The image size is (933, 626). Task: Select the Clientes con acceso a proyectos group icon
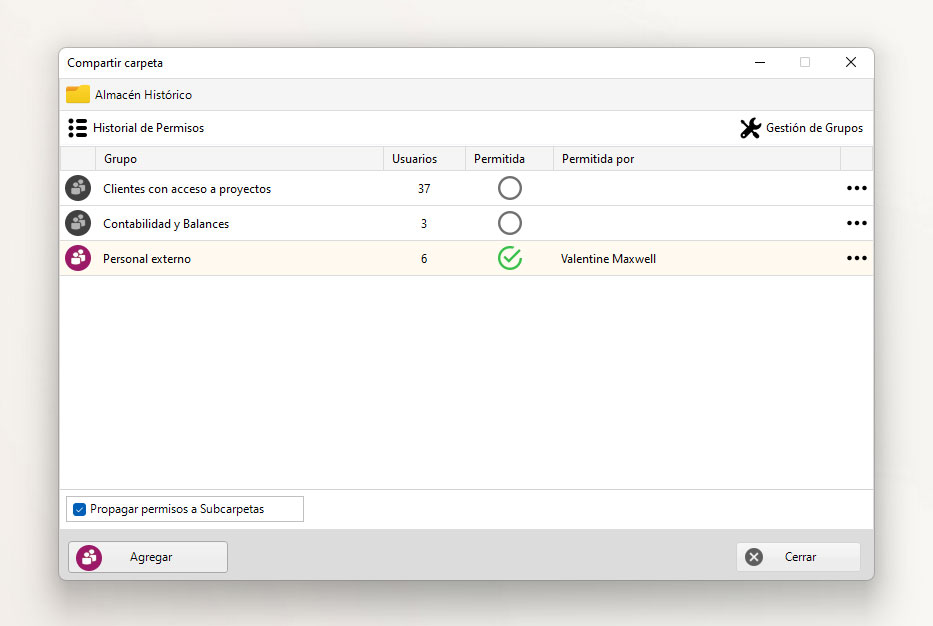[78, 188]
